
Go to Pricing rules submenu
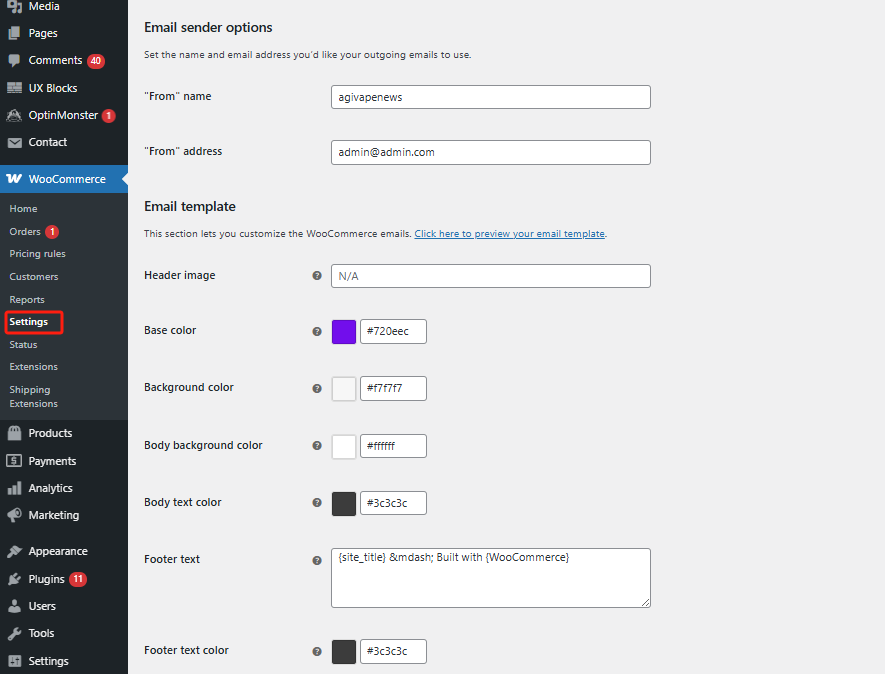click(37, 254)
